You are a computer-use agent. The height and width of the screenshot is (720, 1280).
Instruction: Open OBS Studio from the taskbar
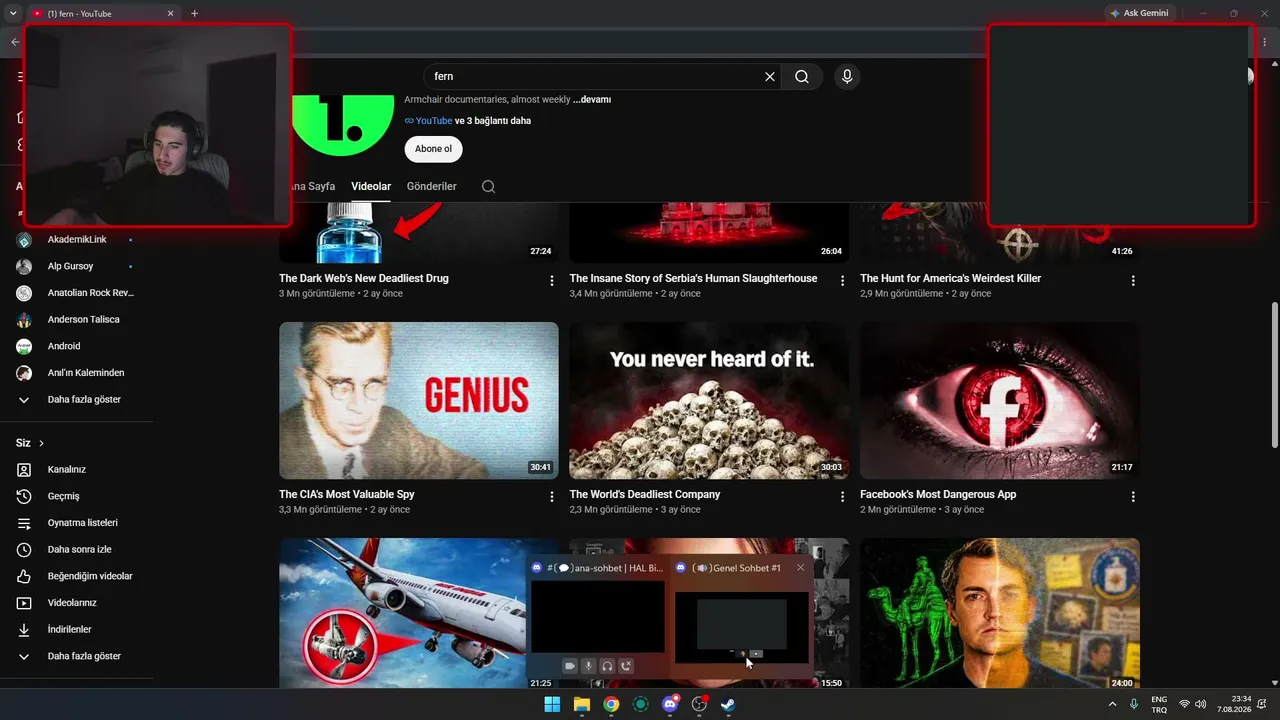pyautogui.click(x=700, y=704)
